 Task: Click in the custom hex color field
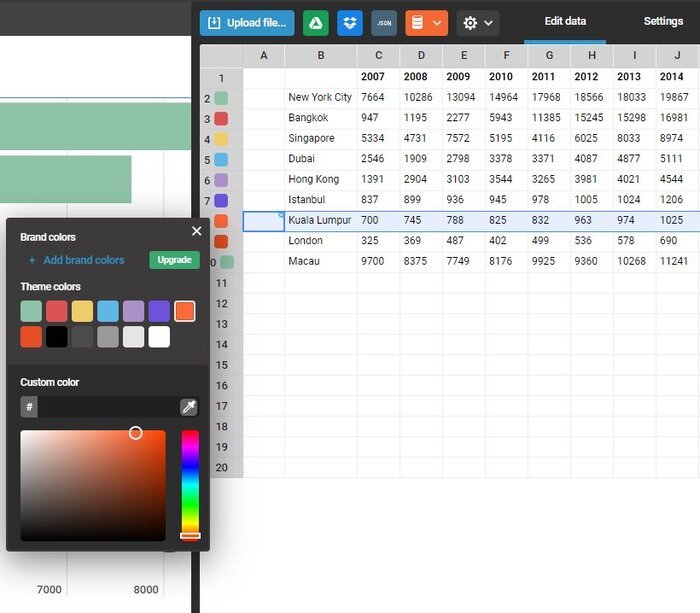click(107, 407)
